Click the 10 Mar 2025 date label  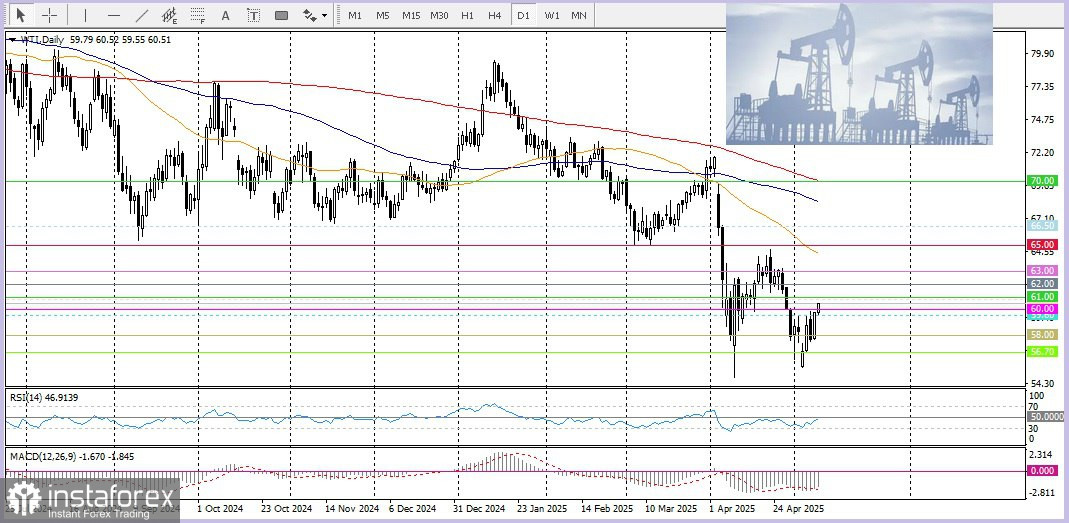(x=672, y=509)
